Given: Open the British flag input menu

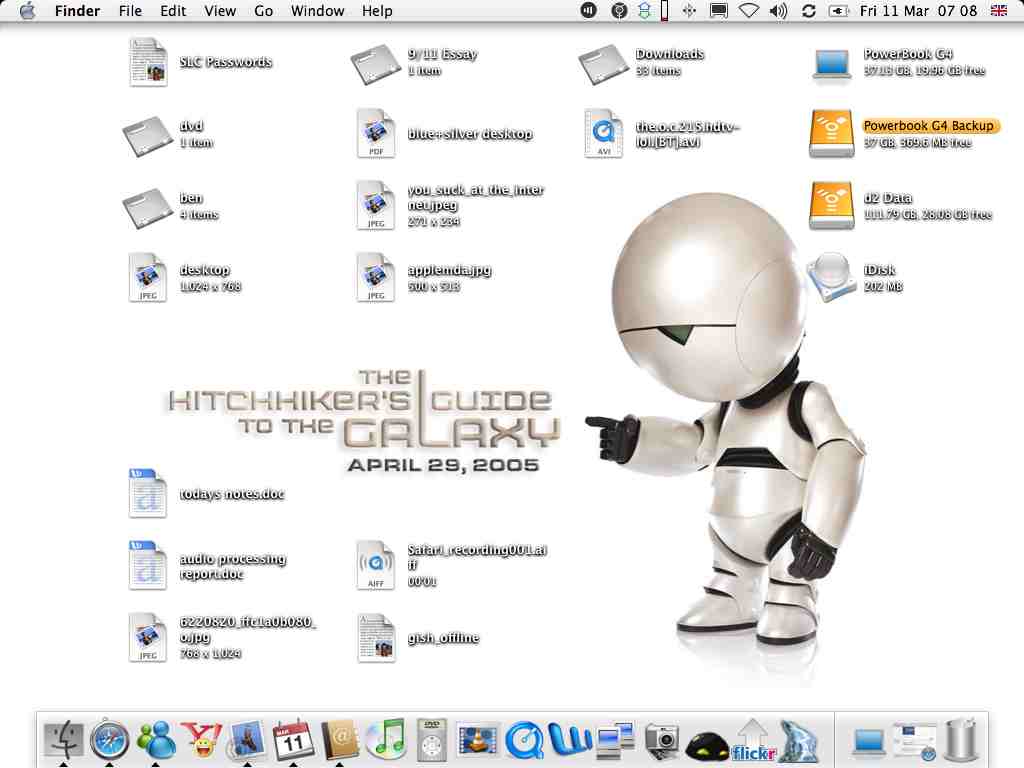Looking at the screenshot, I should coord(998,11).
